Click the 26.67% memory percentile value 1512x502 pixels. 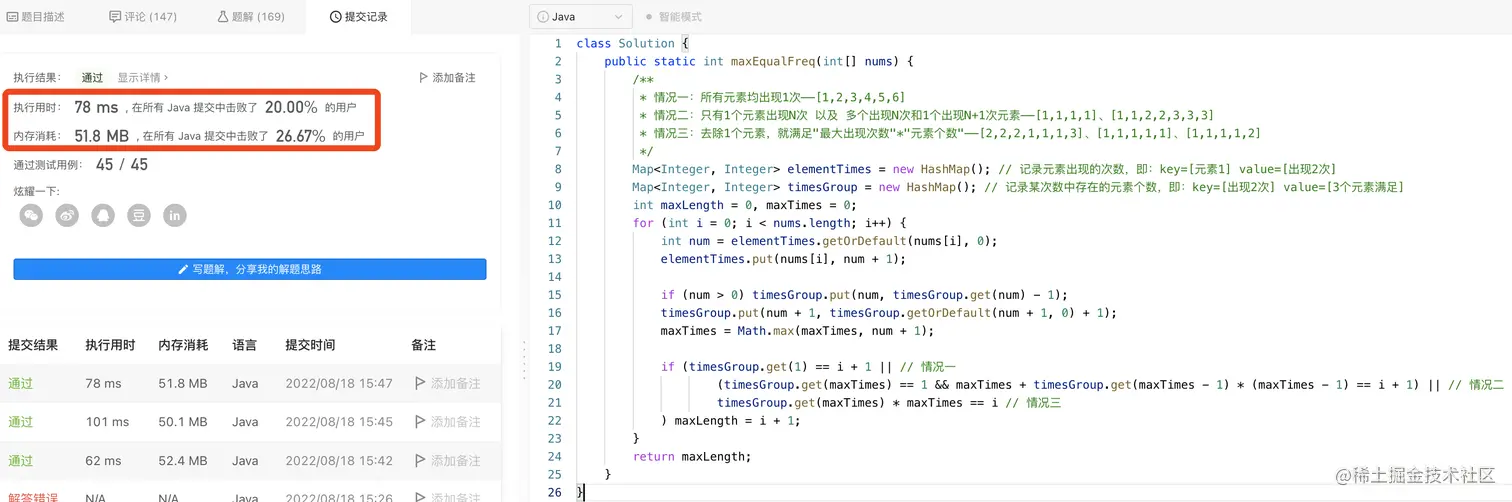tap(300, 136)
